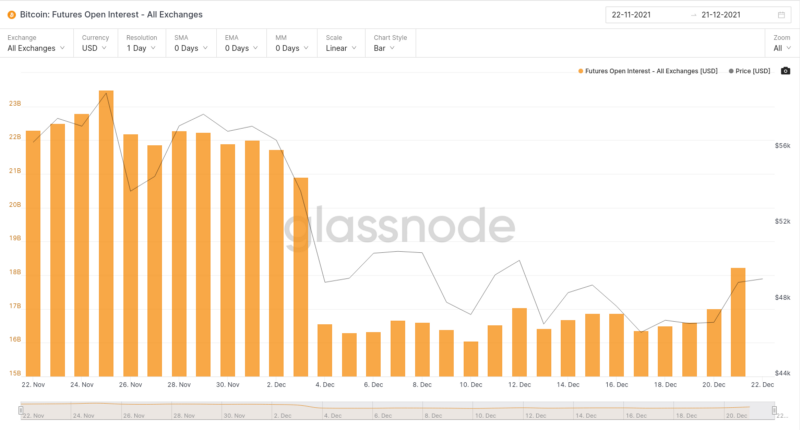This screenshot has height=430, width=800.
Task: Open the SMA 0 Days dropdown
Action: [193, 48]
